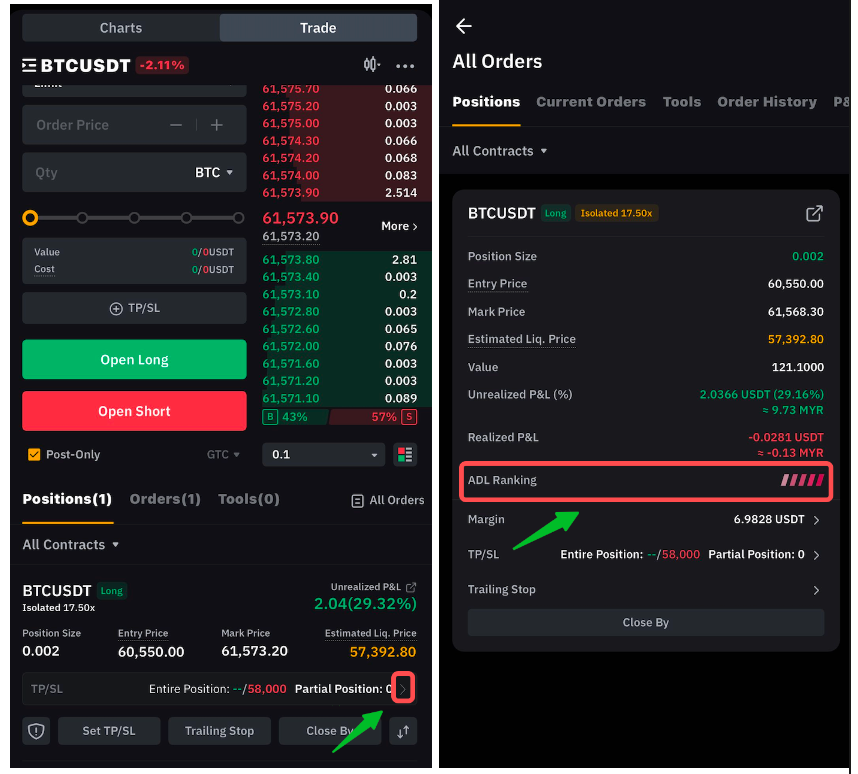Viewport: 858px width, 774px height.
Task: Click into the Order Price input field
Action: 90,125
